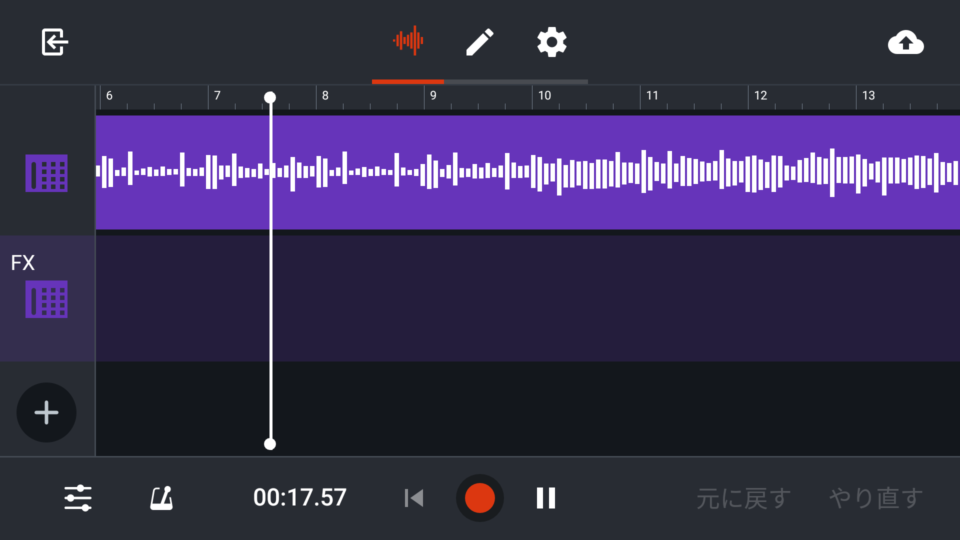Tap bar 8 on the ruler
Image resolution: width=960 pixels, height=540 pixels.
point(325,96)
